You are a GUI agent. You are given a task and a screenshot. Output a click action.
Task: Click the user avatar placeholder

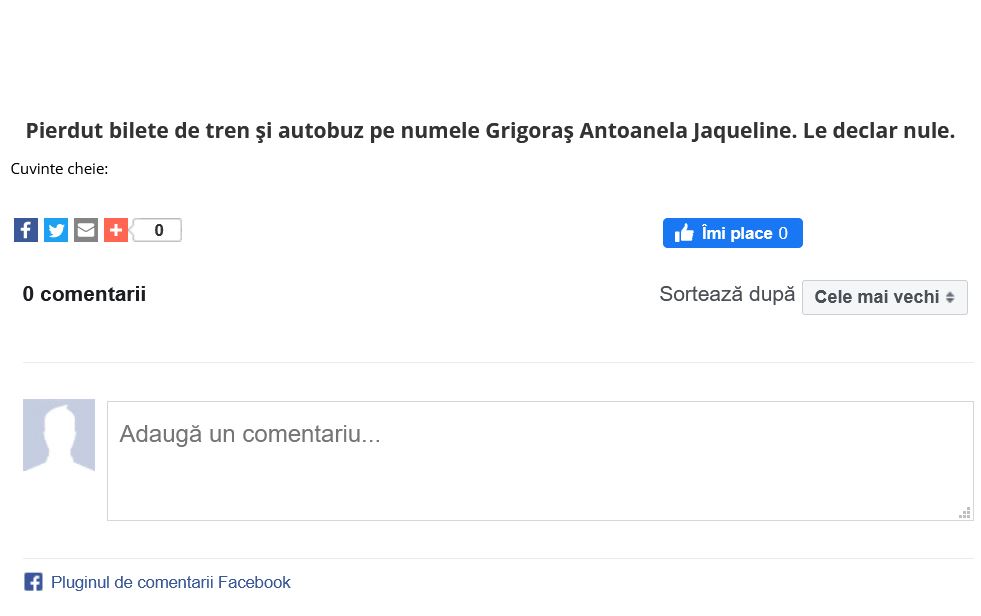pyautogui.click(x=59, y=435)
